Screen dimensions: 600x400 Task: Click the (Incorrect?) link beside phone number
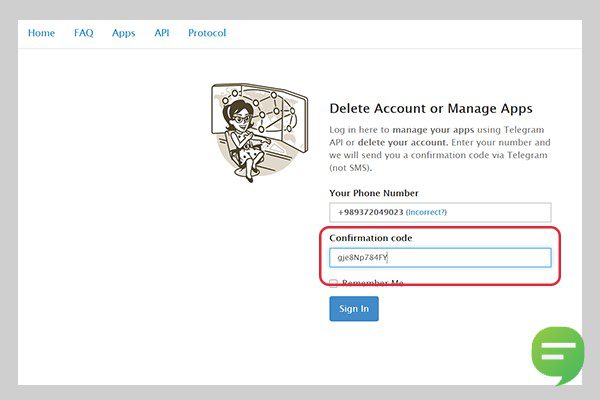(x=426, y=212)
